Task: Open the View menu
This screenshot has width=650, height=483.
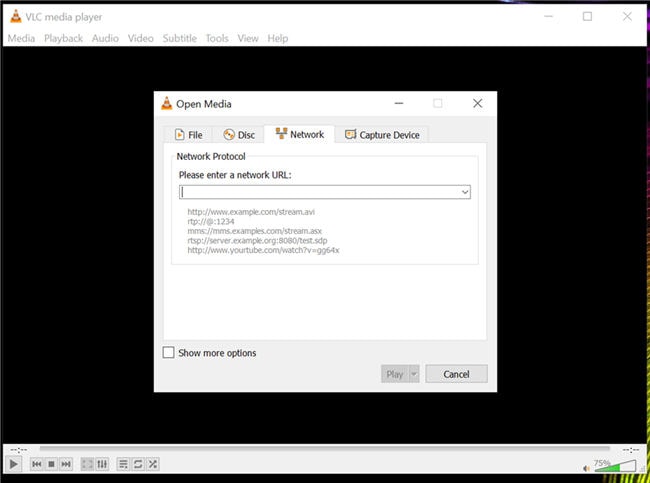Action: tap(248, 38)
